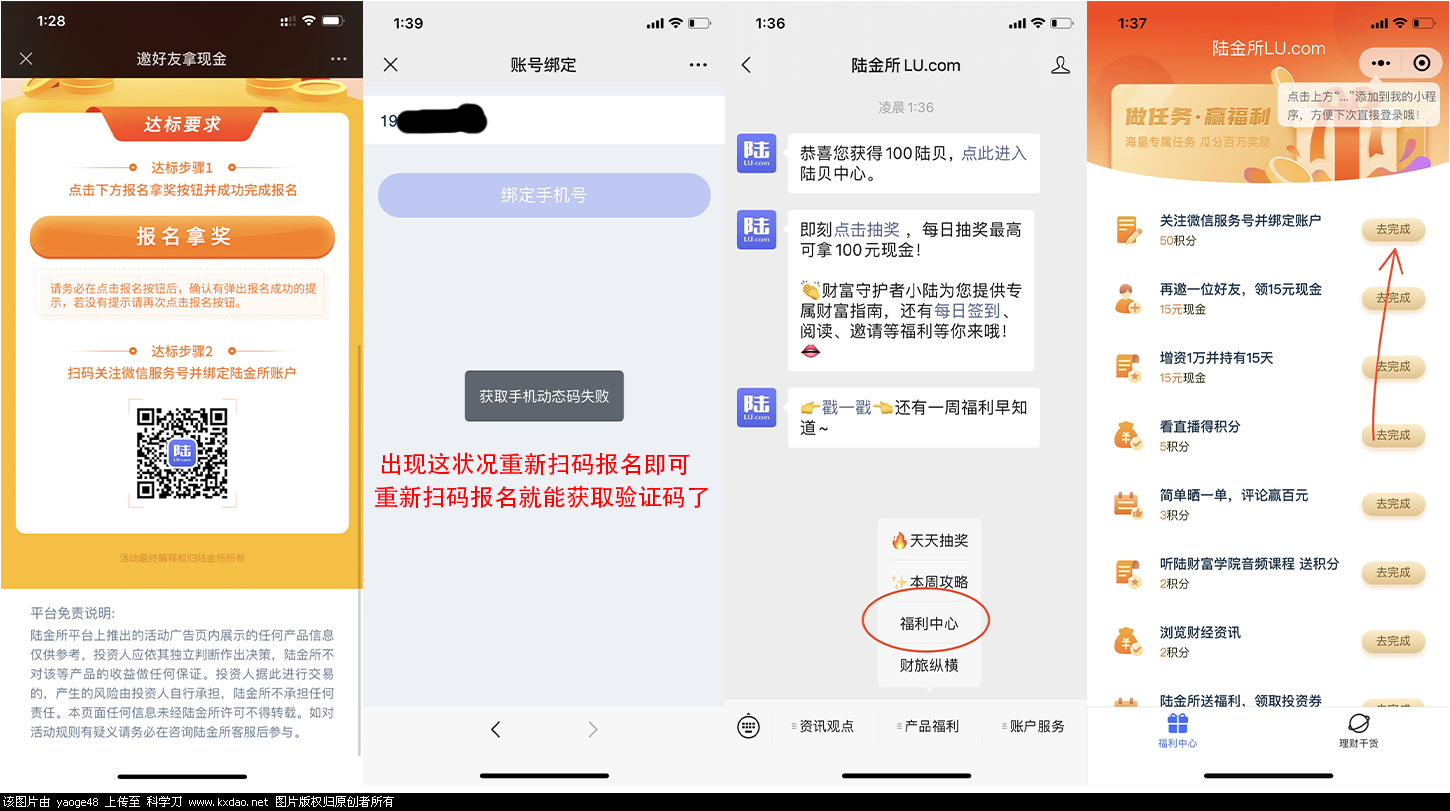Tap the 做任务·赢福利 banner
The image size is (1450, 811).
[x=1267, y=130]
